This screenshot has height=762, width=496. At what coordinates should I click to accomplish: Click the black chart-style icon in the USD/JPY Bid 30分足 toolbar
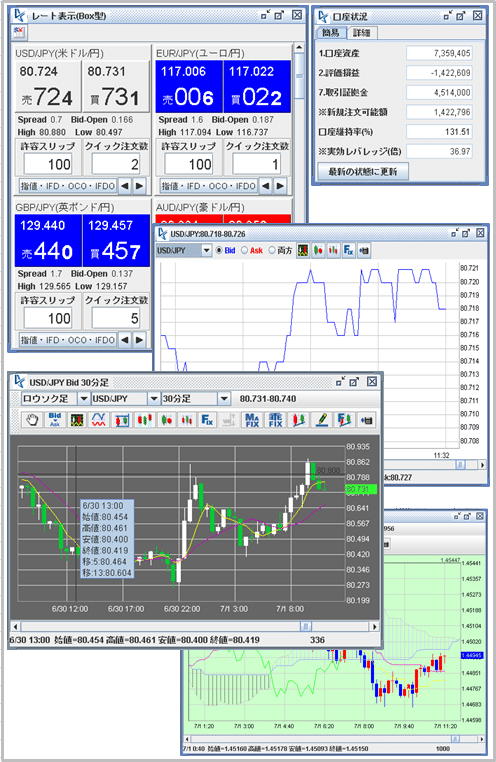coord(77,419)
